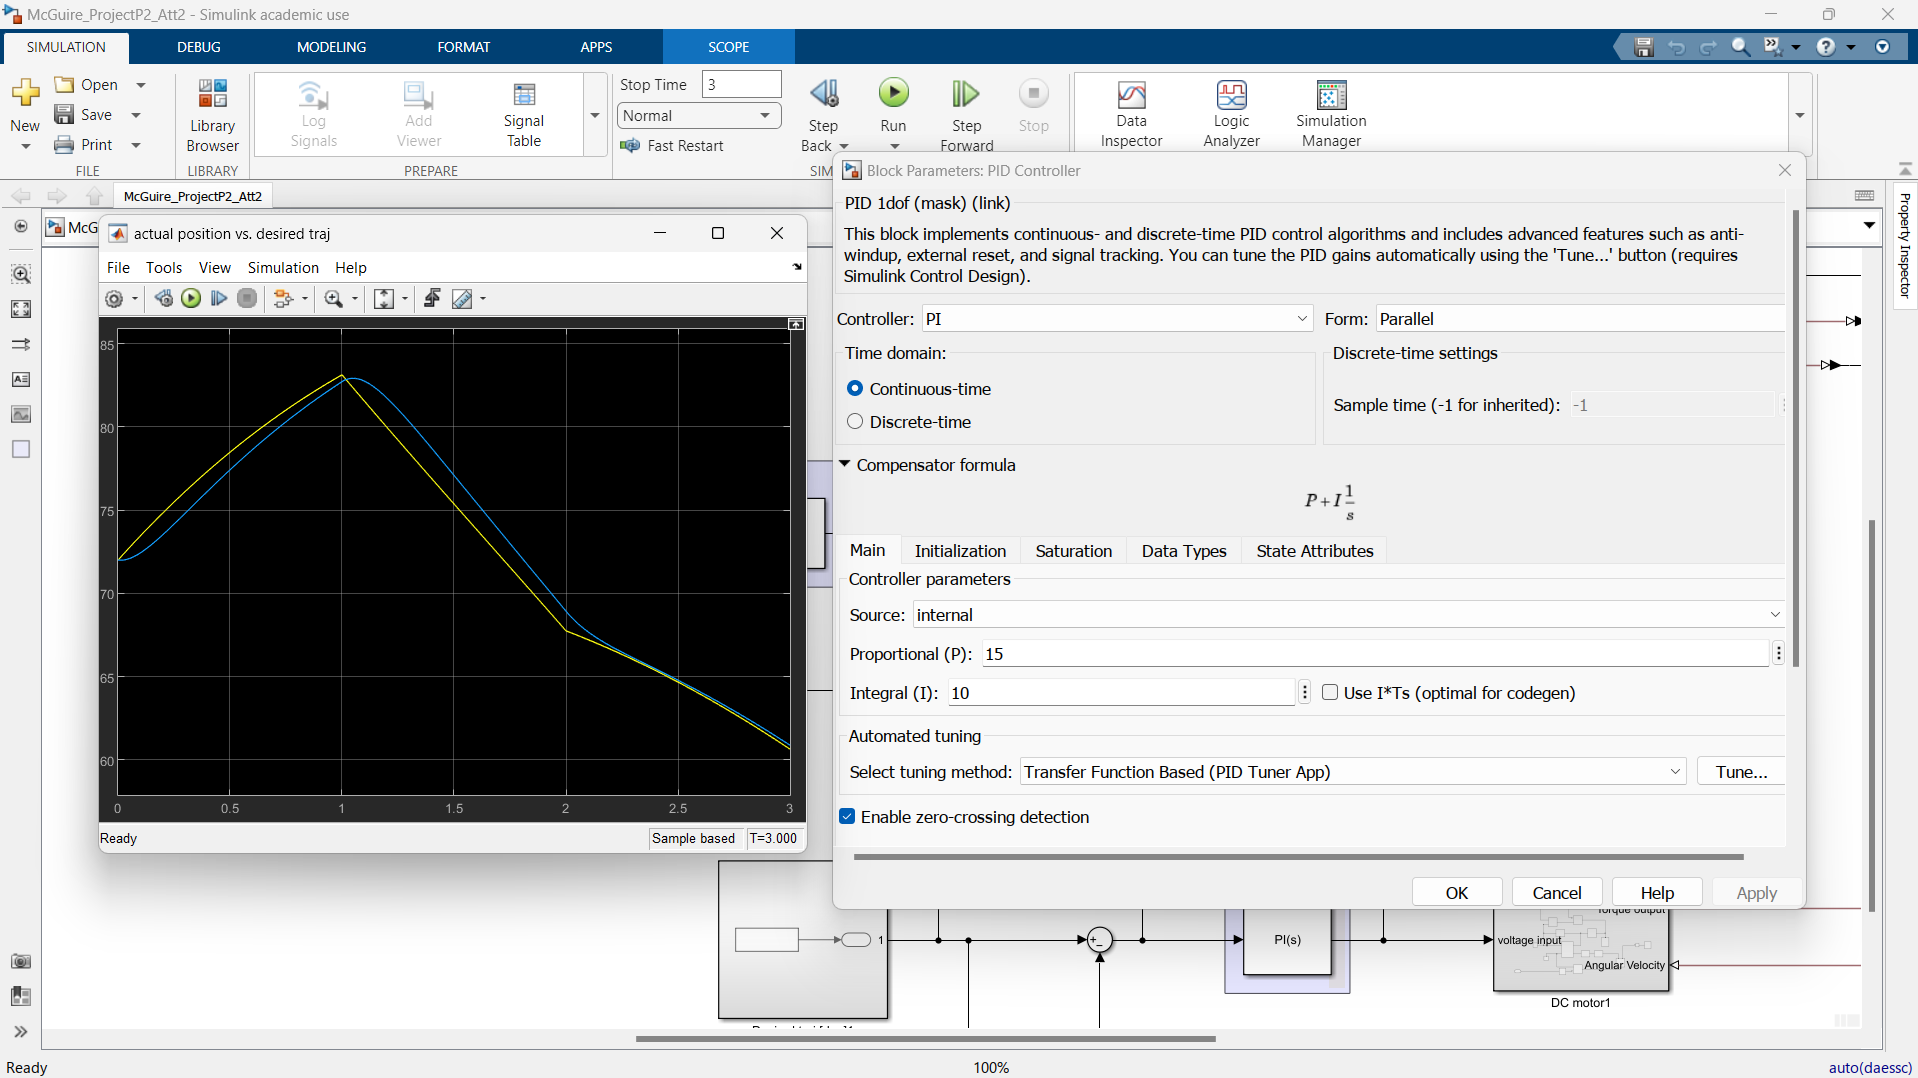Expand the Open dropdown arrow

click(141, 85)
